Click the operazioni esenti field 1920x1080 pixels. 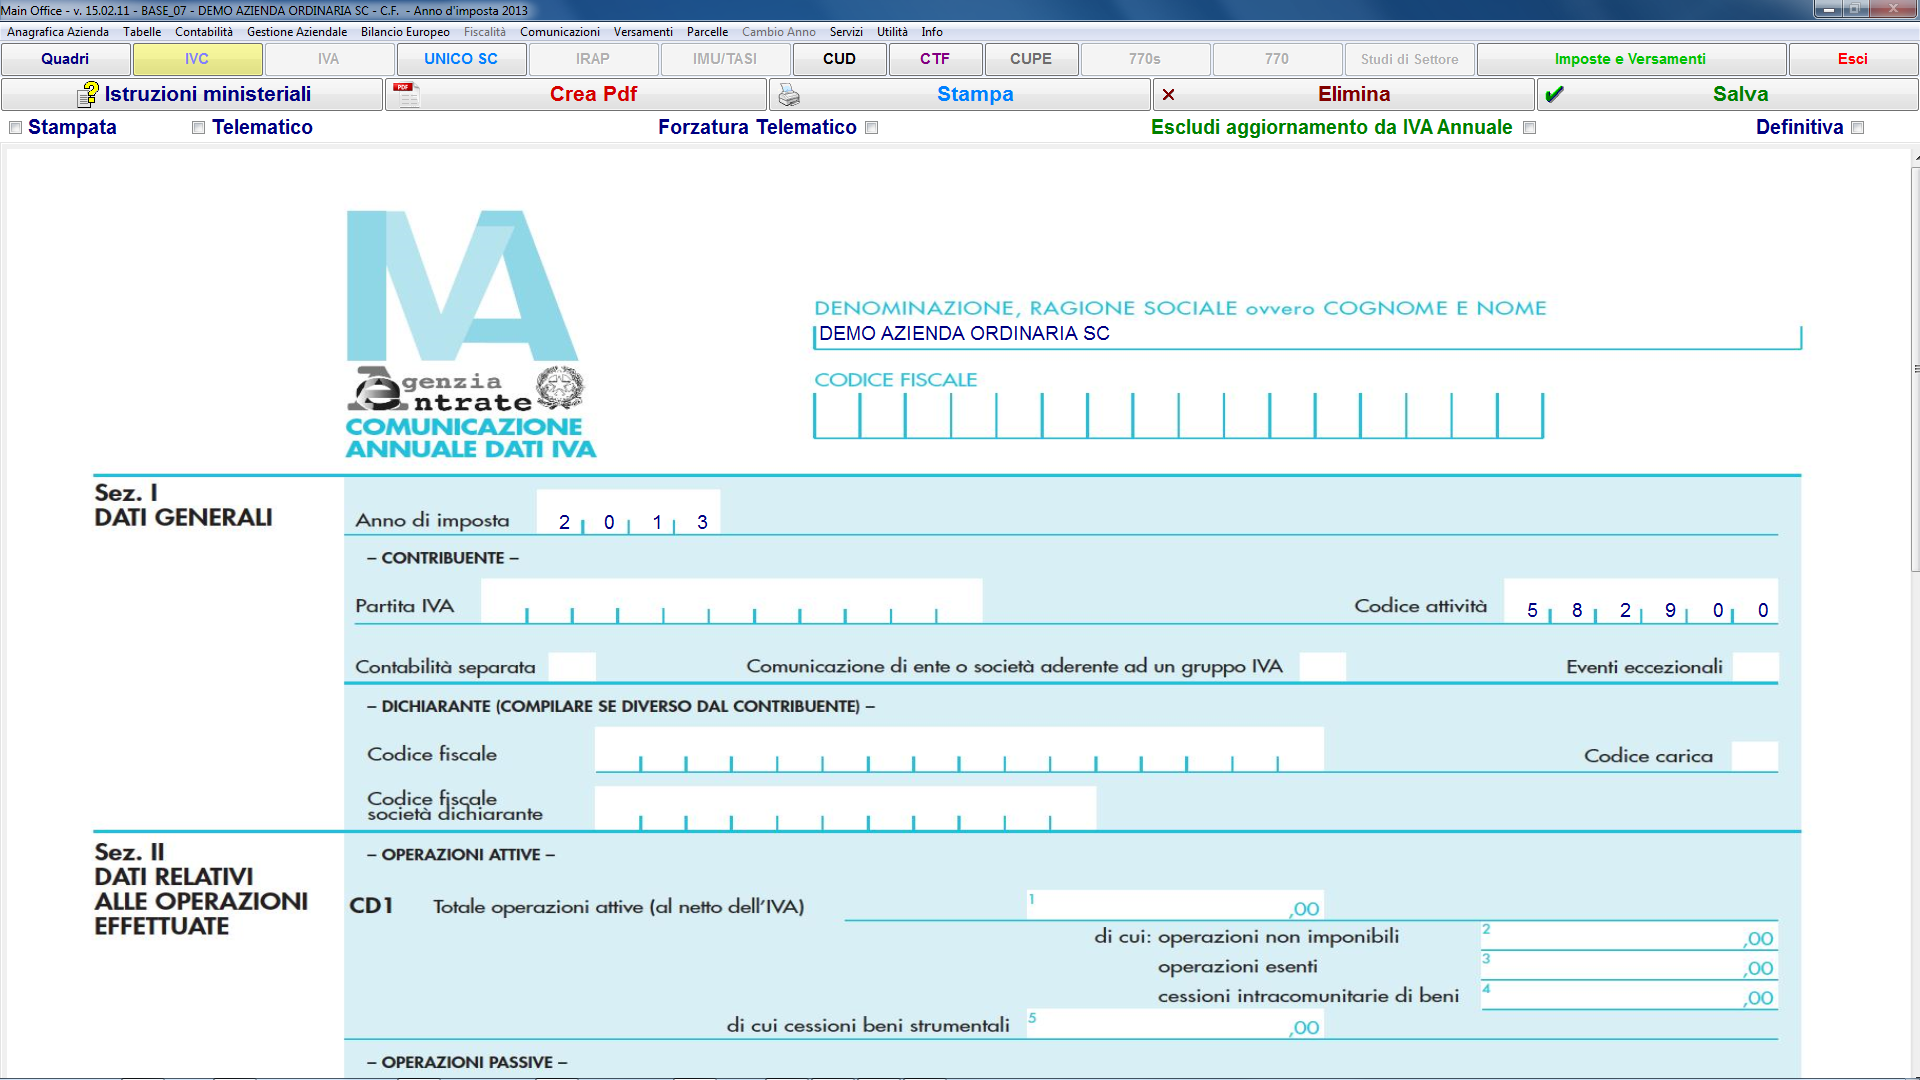click(1629, 966)
